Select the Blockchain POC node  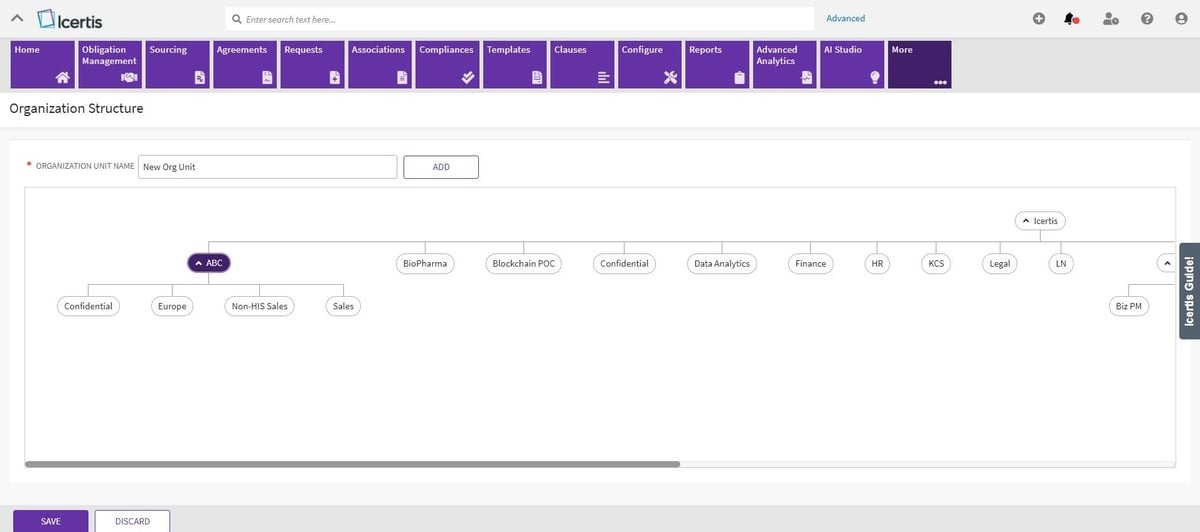click(524, 263)
